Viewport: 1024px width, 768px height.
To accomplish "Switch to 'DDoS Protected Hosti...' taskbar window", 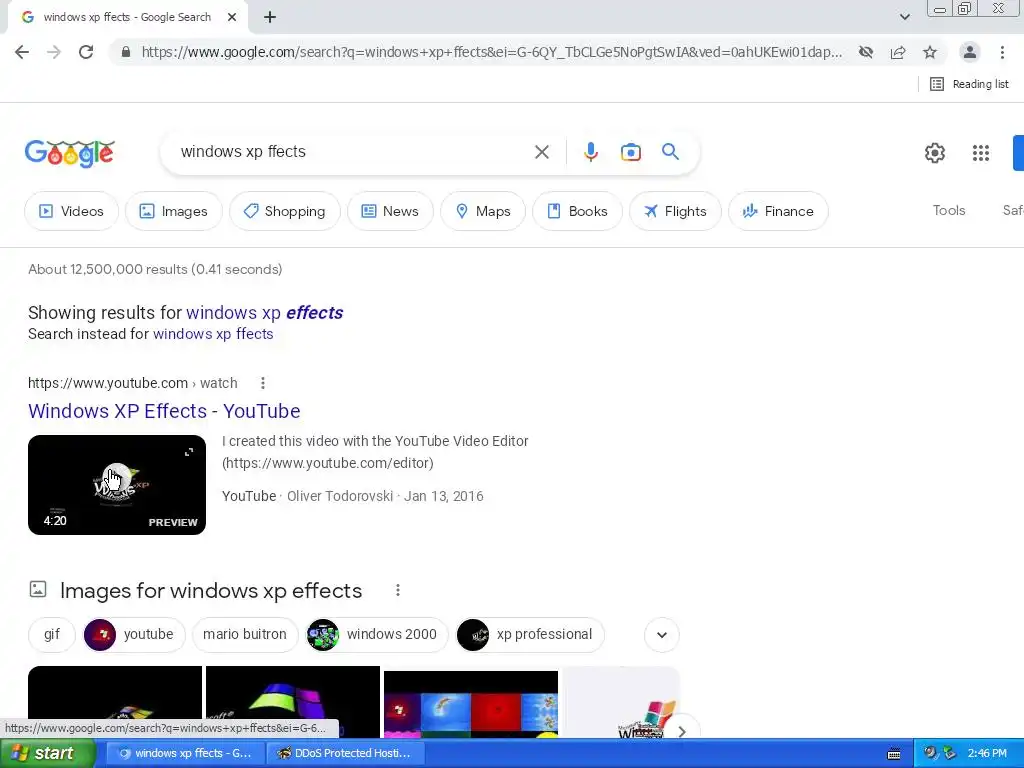I will point(345,753).
